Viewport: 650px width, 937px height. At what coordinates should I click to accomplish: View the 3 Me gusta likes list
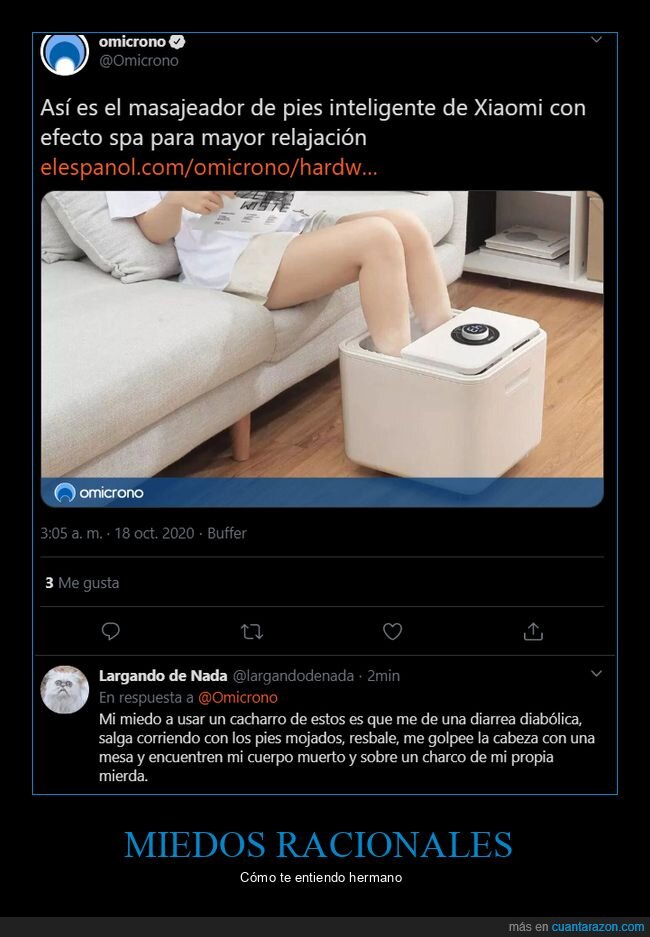(82, 583)
